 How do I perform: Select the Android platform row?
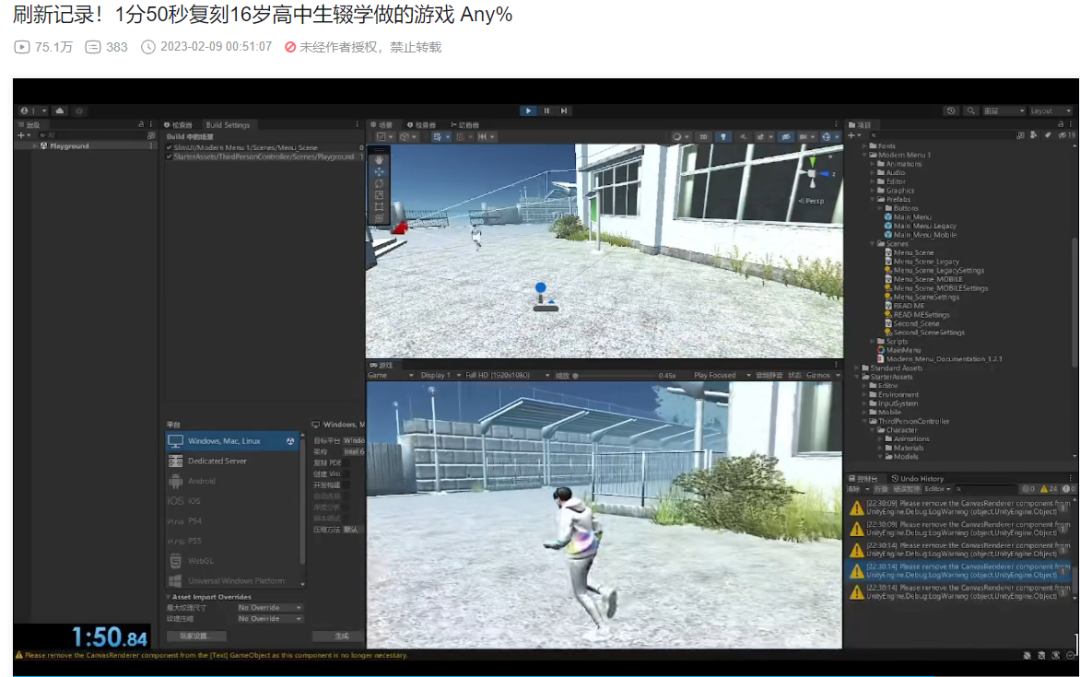[x=232, y=481]
